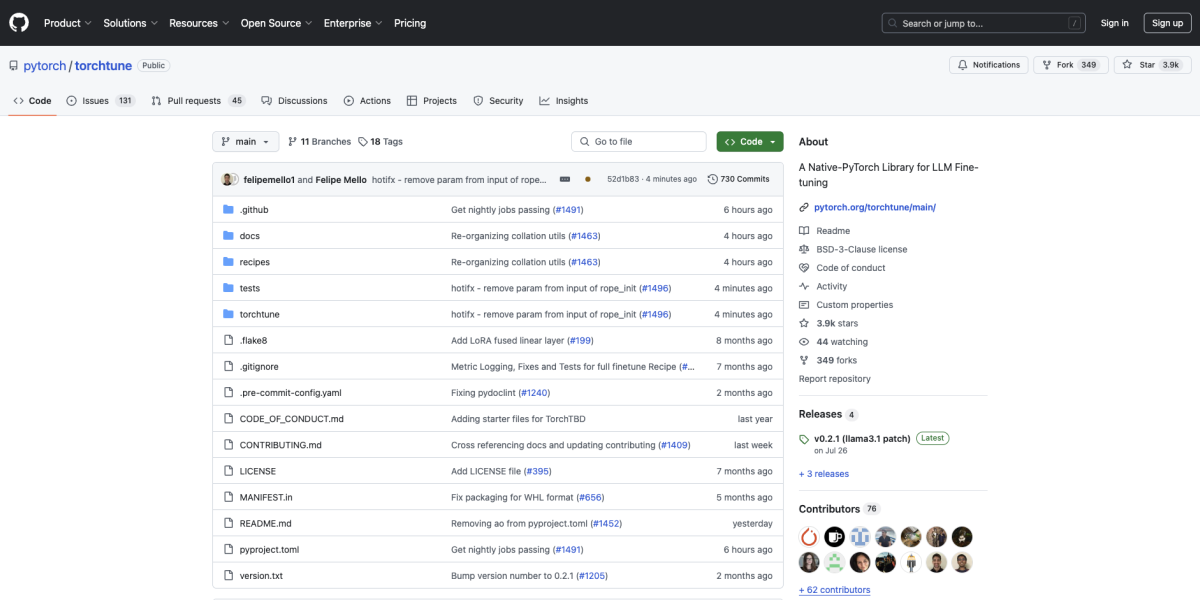The height and width of the screenshot is (600, 1200).
Task: Click the folder icon for .github
Action: (228, 210)
